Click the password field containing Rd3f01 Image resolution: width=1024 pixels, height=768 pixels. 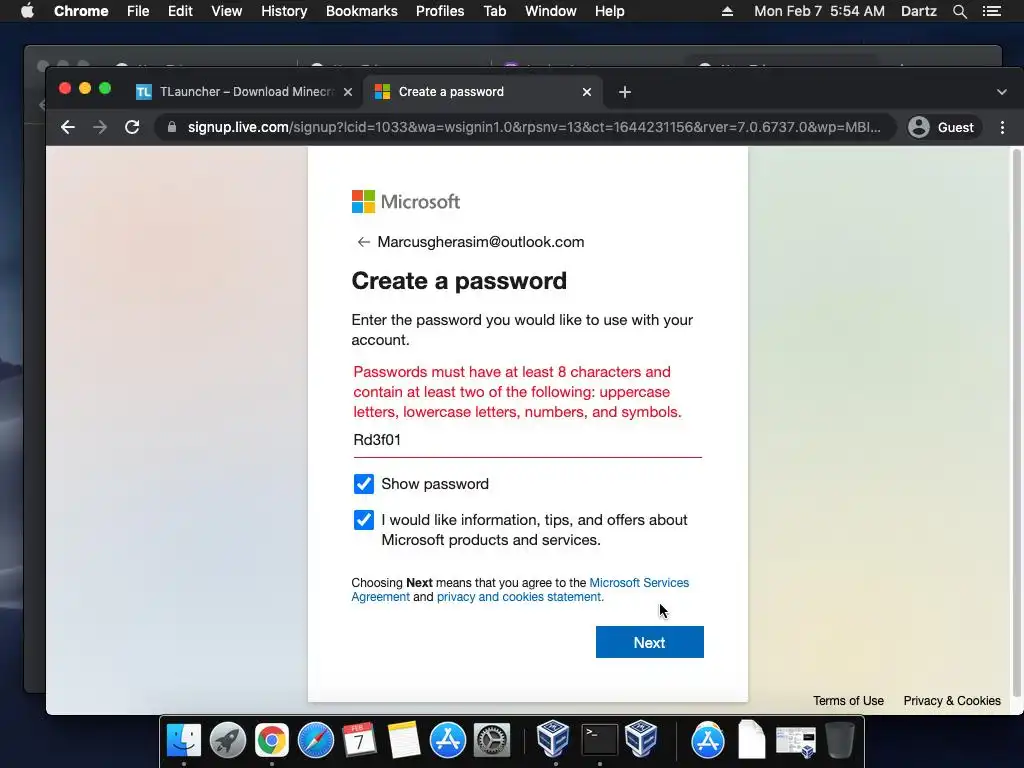click(x=528, y=440)
